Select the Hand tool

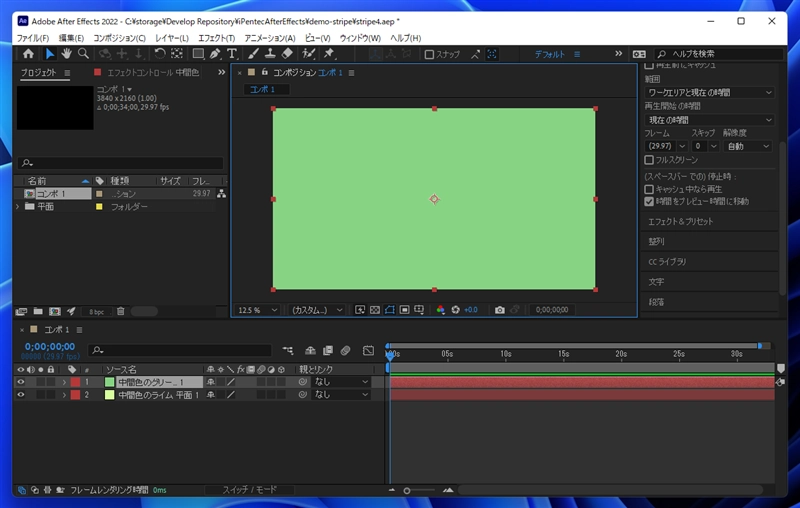pos(66,54)
